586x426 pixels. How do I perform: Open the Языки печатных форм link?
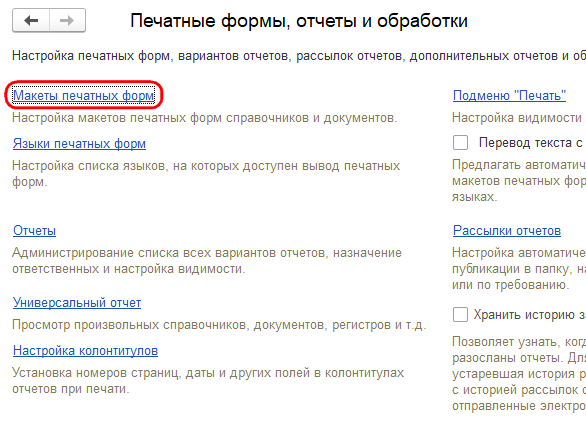(79, 144)
